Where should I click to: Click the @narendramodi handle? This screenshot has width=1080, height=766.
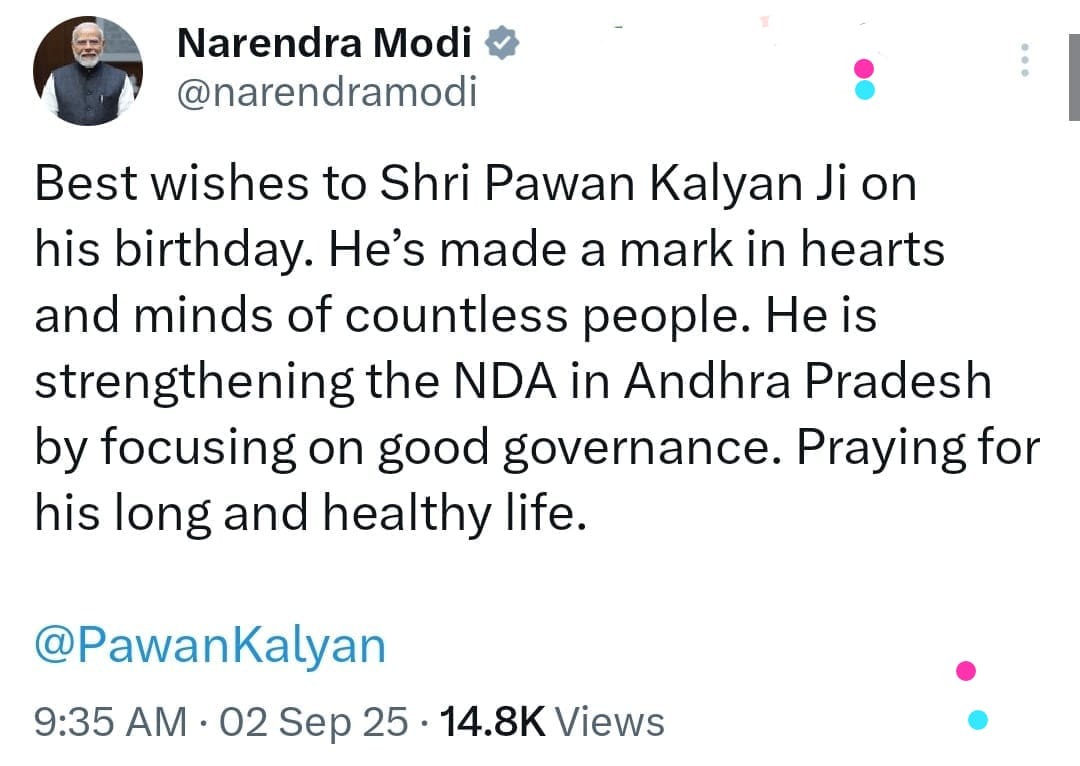coord(326,92)
